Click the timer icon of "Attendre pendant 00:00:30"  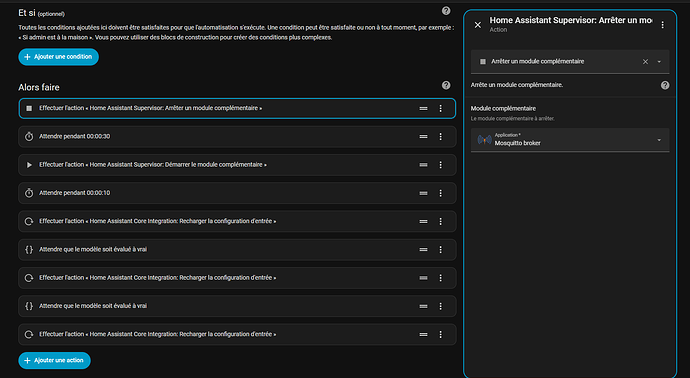coord(29,136)
